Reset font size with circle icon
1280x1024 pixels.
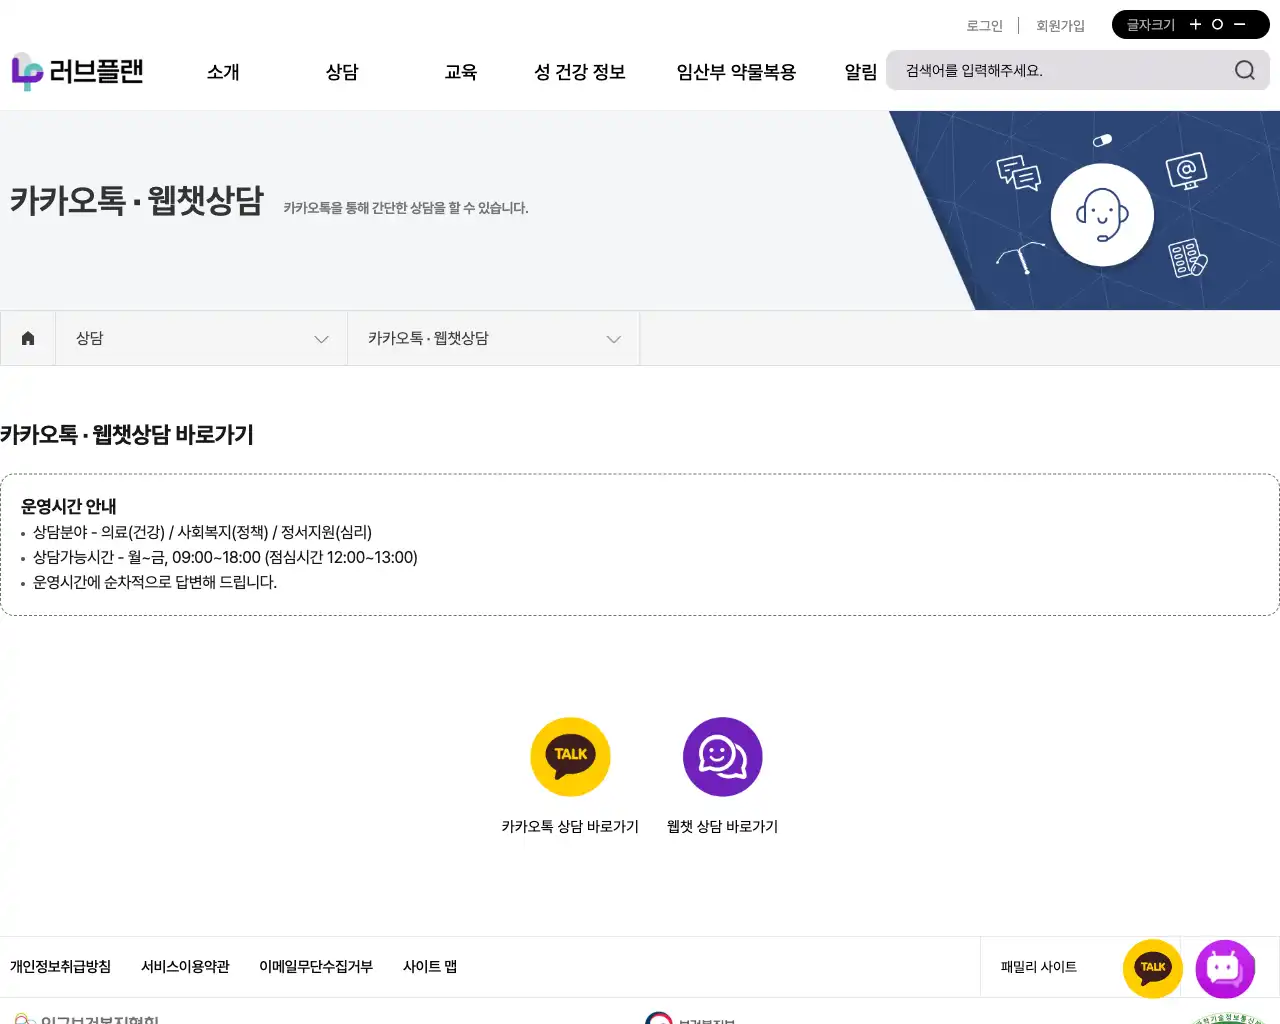click(x=1217, y=24)
